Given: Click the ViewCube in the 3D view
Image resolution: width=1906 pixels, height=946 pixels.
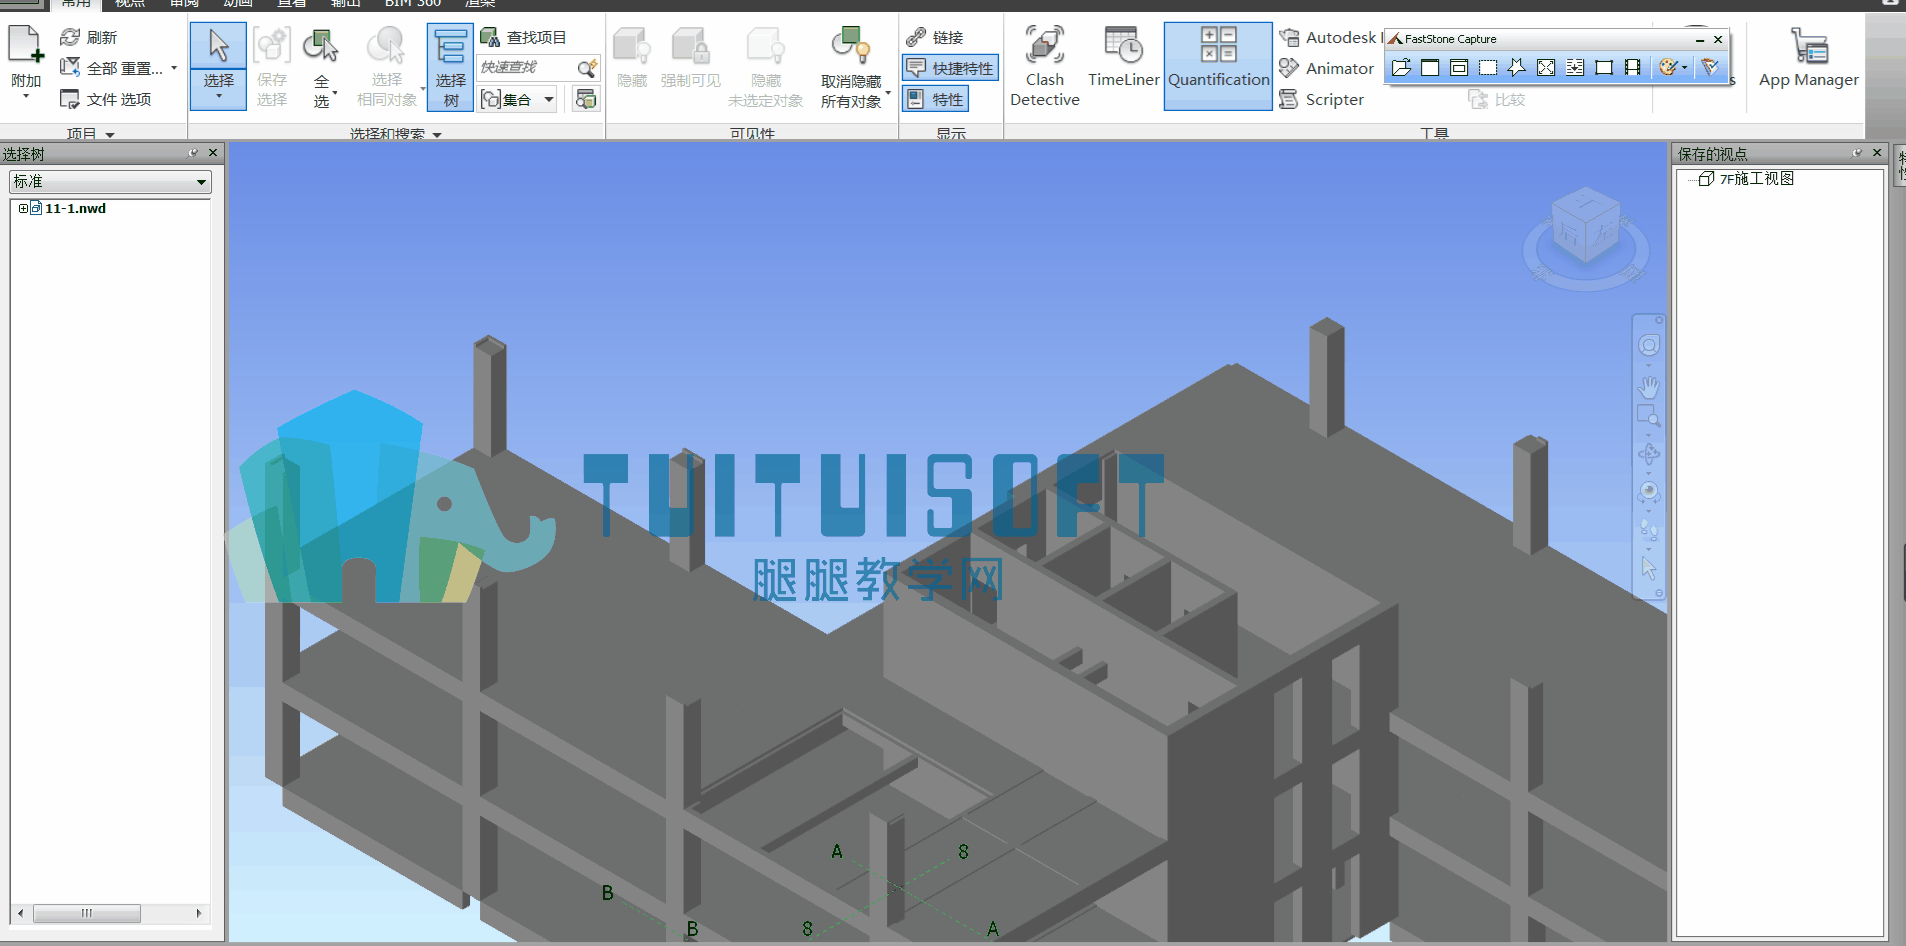Looking at the screenshot, I should (x=1585, y=228).
